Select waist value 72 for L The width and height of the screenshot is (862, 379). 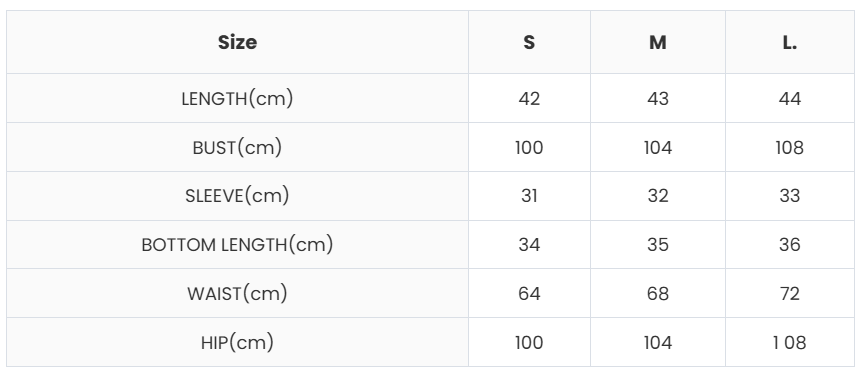[x=789, y=294]
